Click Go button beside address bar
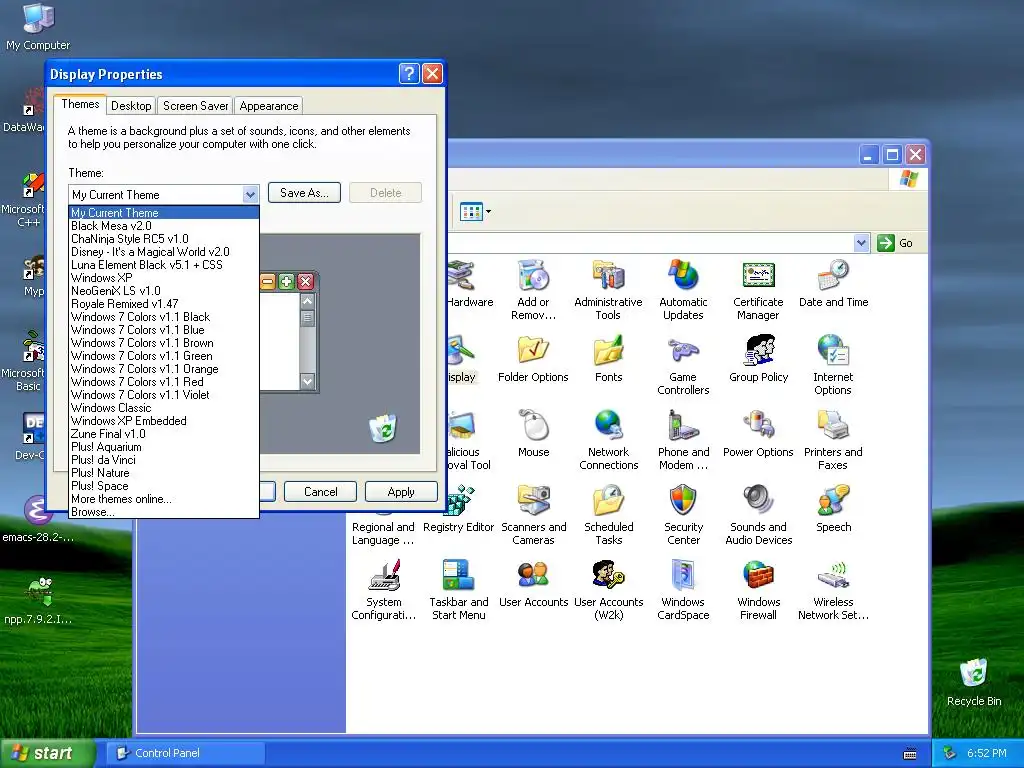This screenshot has width=1024, height=768. click(x=895, y=243)
